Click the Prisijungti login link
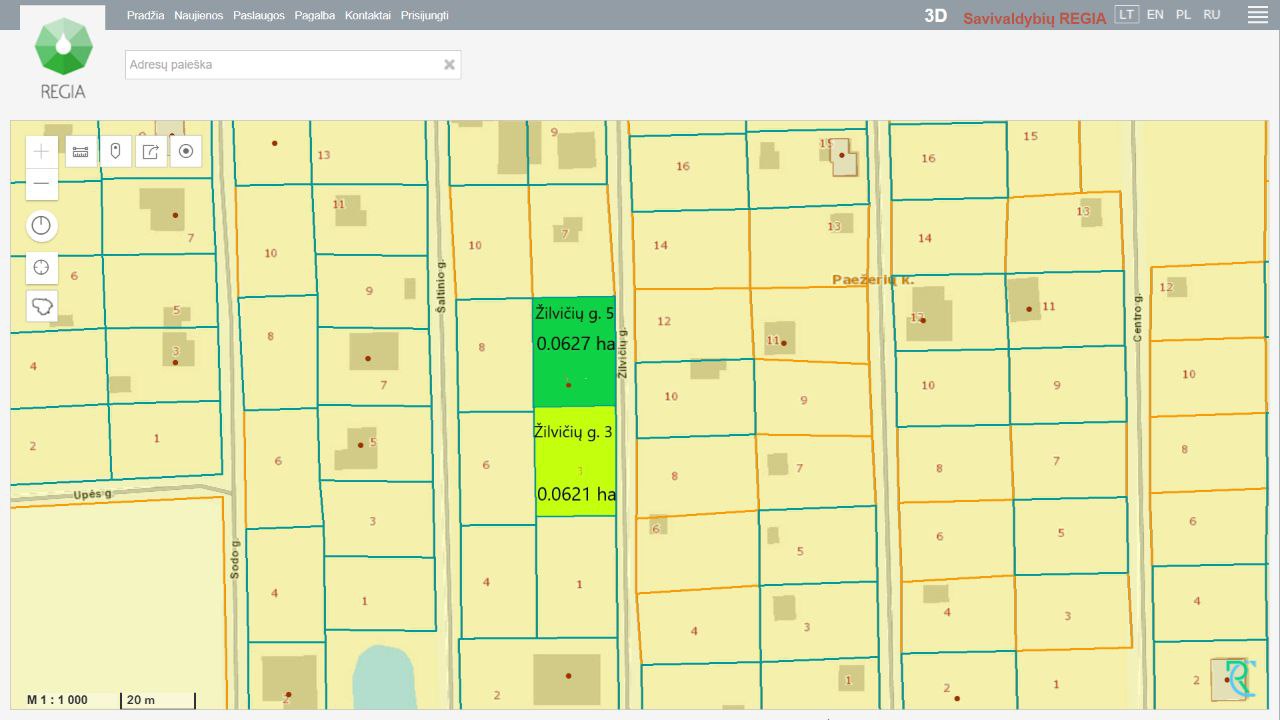Viewport: 1280px width, 720px height. (425, 16)
